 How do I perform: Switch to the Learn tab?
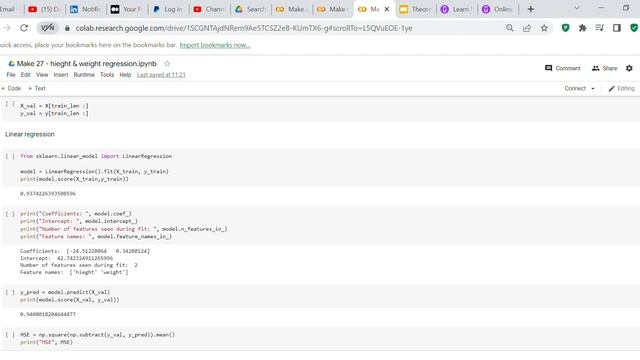(x=456, y=9)
